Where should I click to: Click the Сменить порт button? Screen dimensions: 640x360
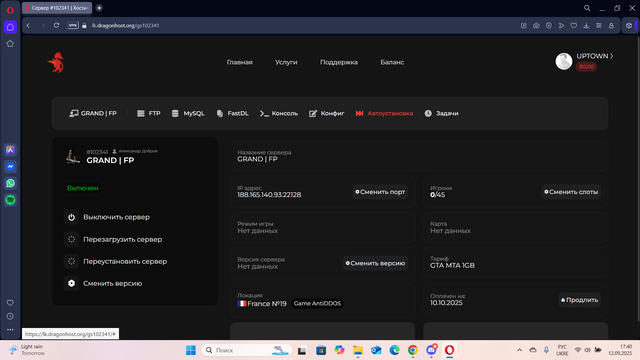380,192
